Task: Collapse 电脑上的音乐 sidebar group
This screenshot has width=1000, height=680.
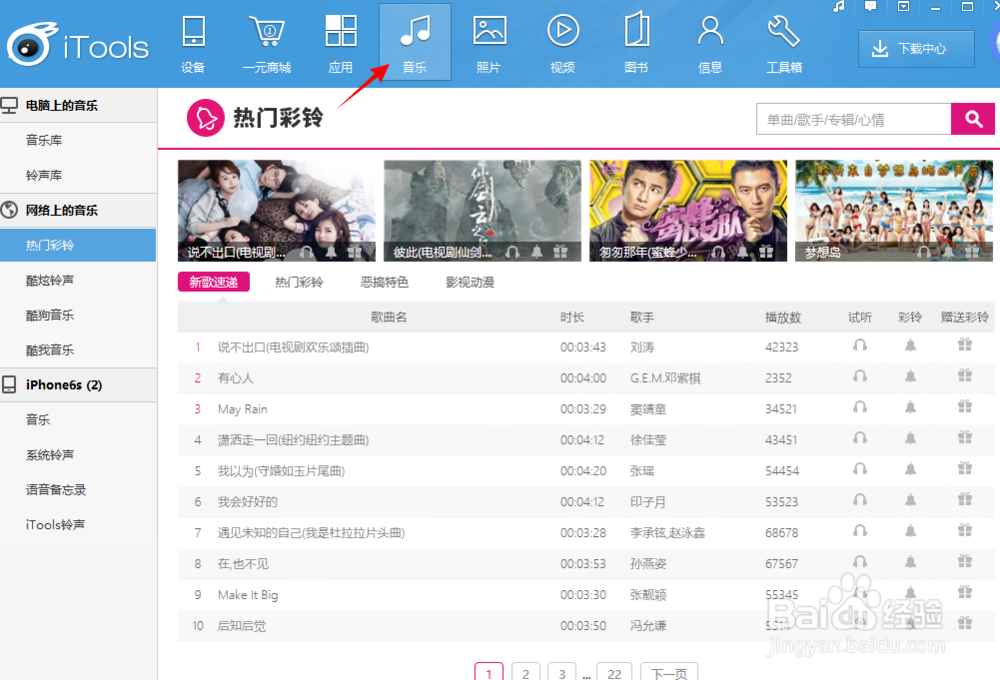Action: point(78,105)
